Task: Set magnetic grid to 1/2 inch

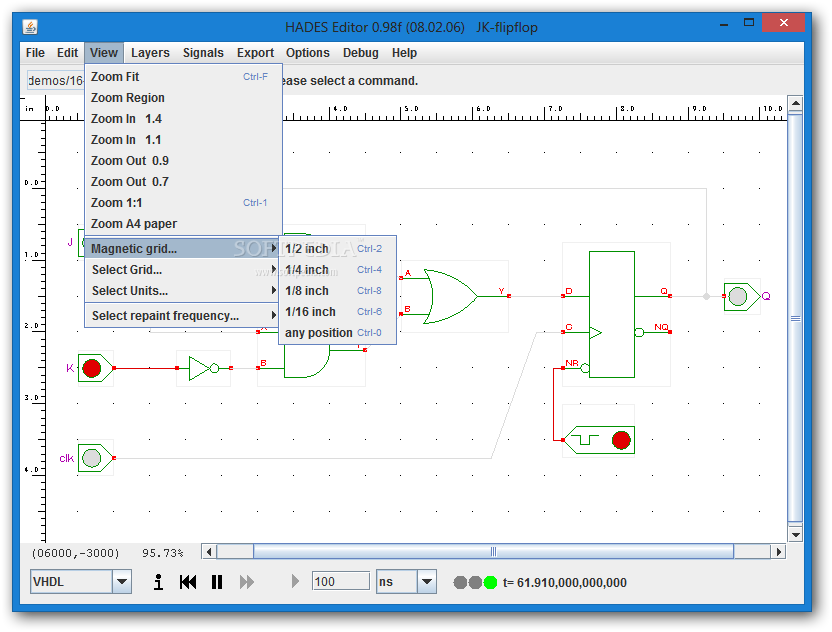Action: pos(337,248)
